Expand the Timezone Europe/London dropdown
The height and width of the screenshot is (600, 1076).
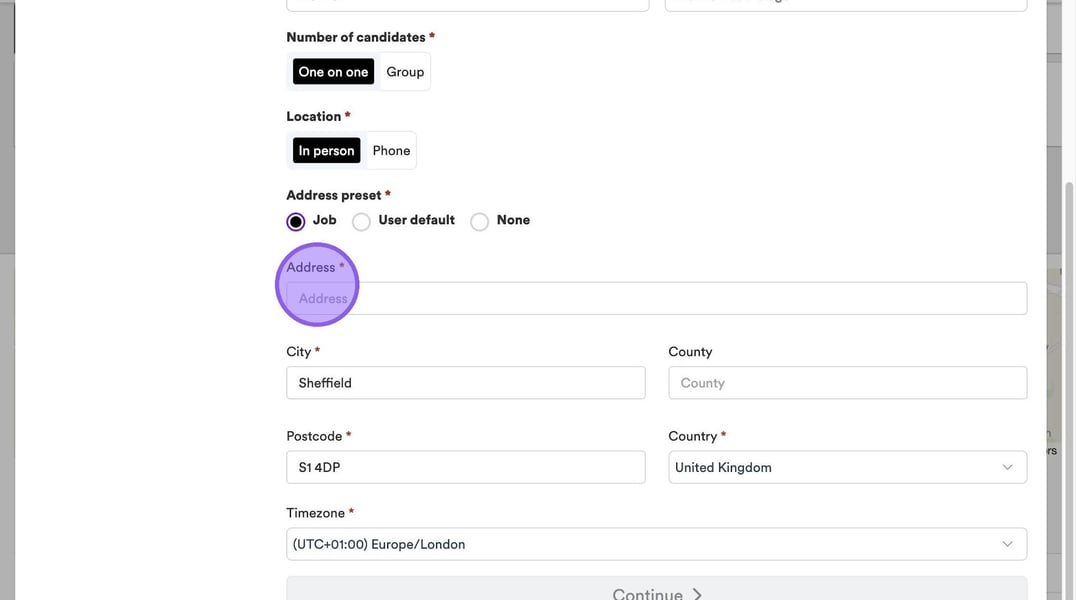(x=656, y=544)
